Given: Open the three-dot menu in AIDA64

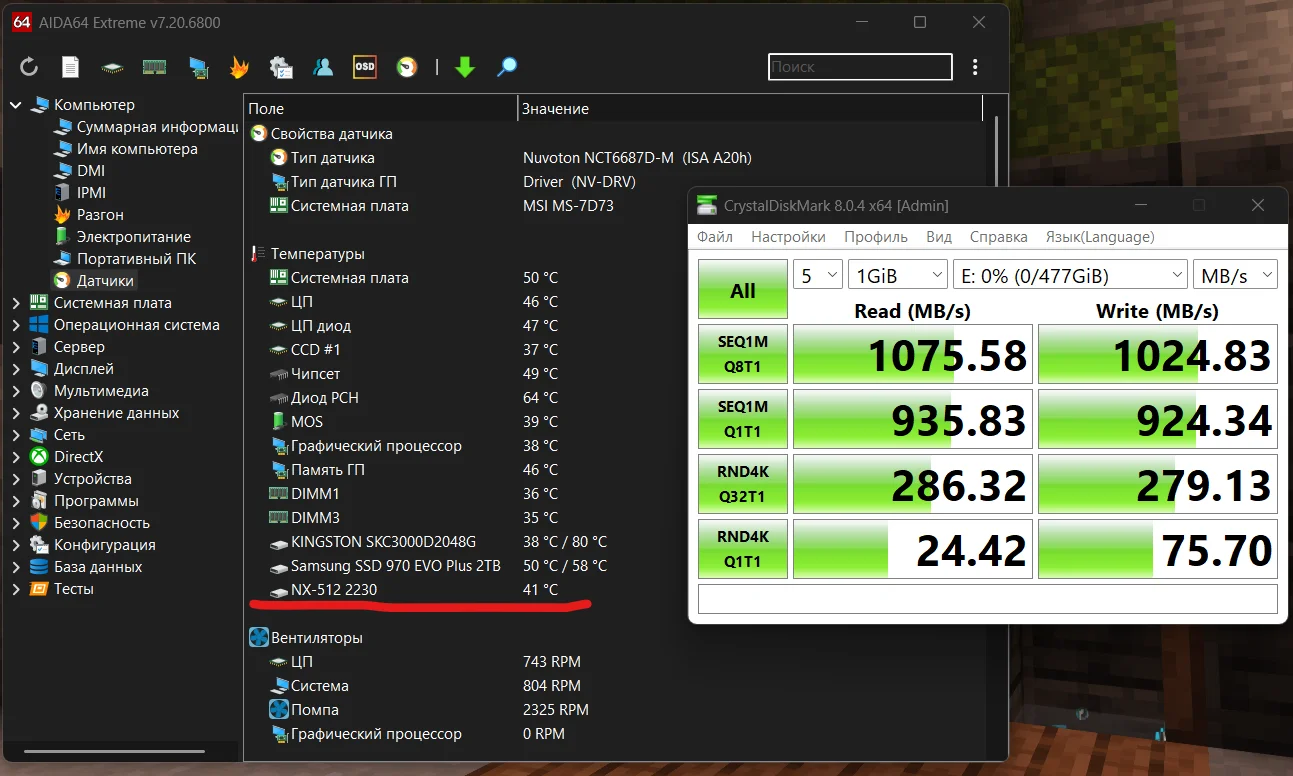Looking at the screenshot, I should (976, 67).
